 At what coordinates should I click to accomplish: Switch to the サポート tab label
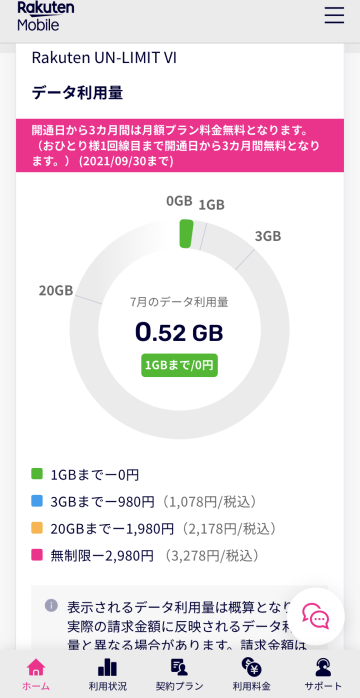(x=324, y=686)
